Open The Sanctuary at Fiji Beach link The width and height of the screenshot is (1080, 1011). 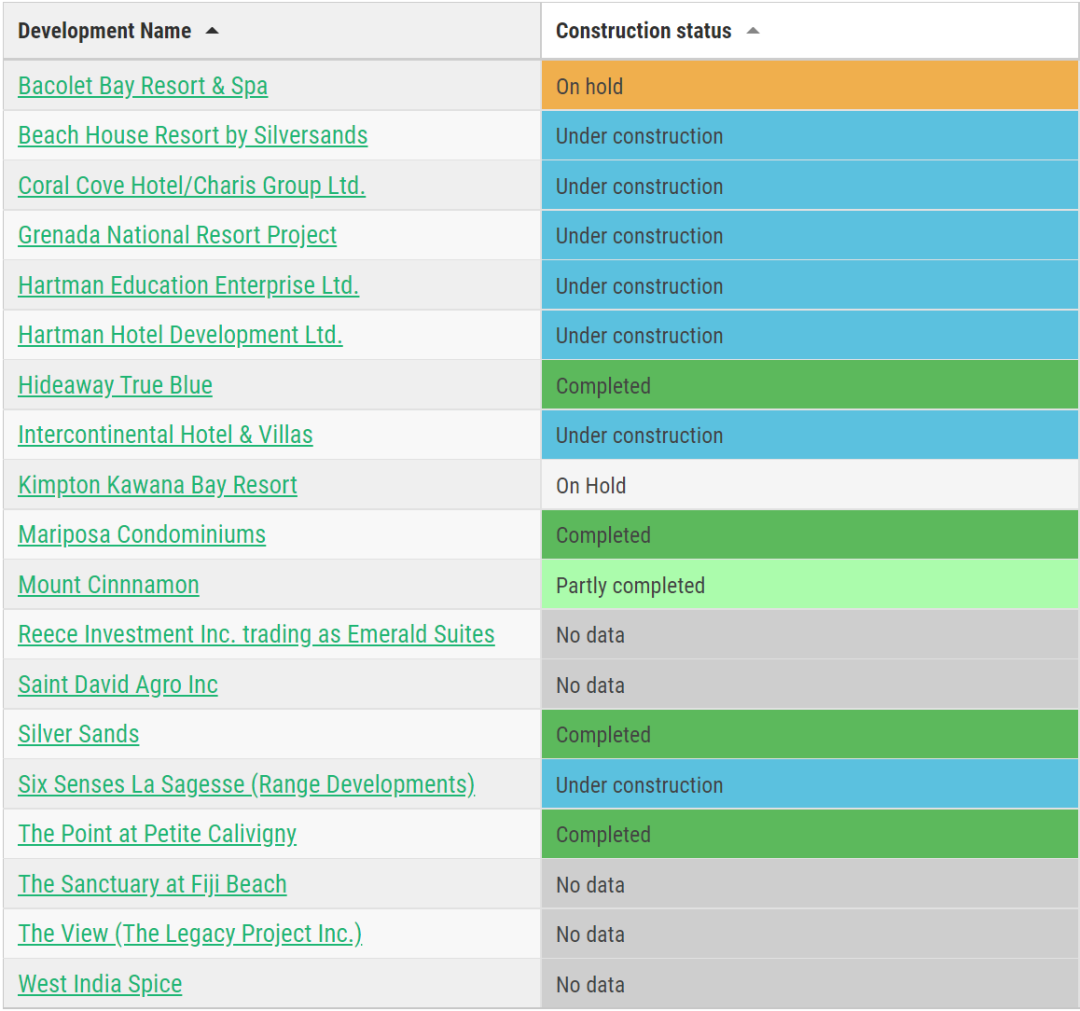coord(152,885)
